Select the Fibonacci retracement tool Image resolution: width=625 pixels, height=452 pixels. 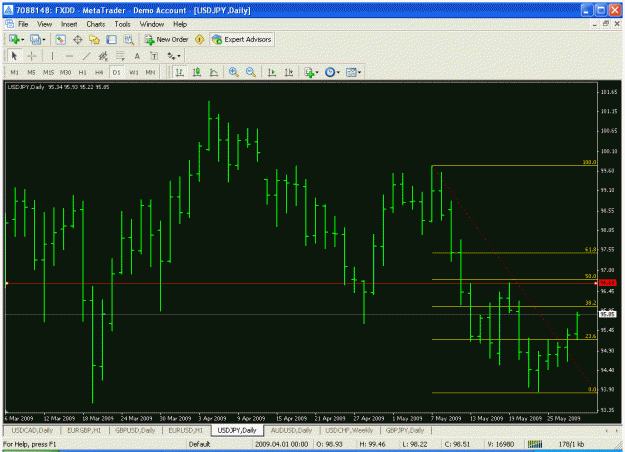[x=120, y=56]
